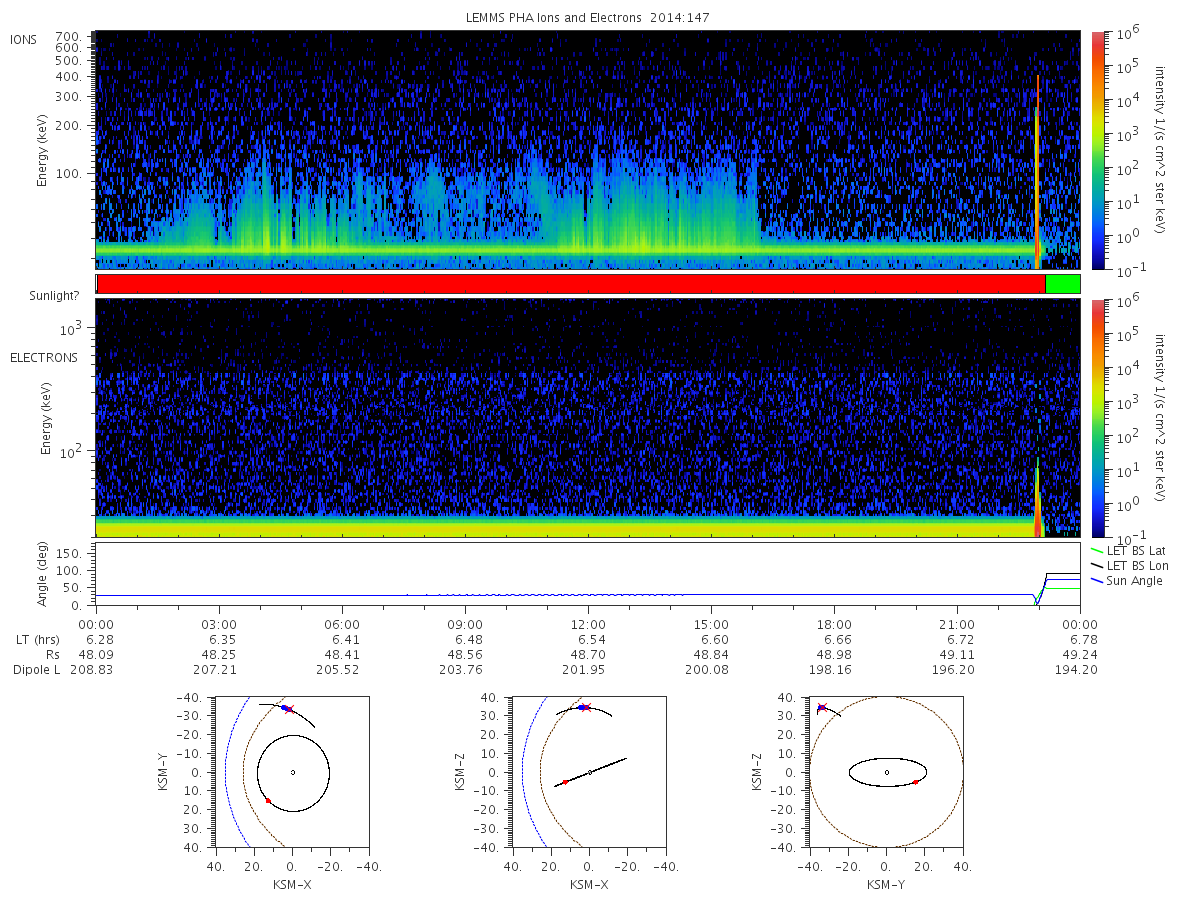The height and width of the screenshot is (900, 1200).
Task: Select the Sun Angle legend entry
Action: (1126, 581)
